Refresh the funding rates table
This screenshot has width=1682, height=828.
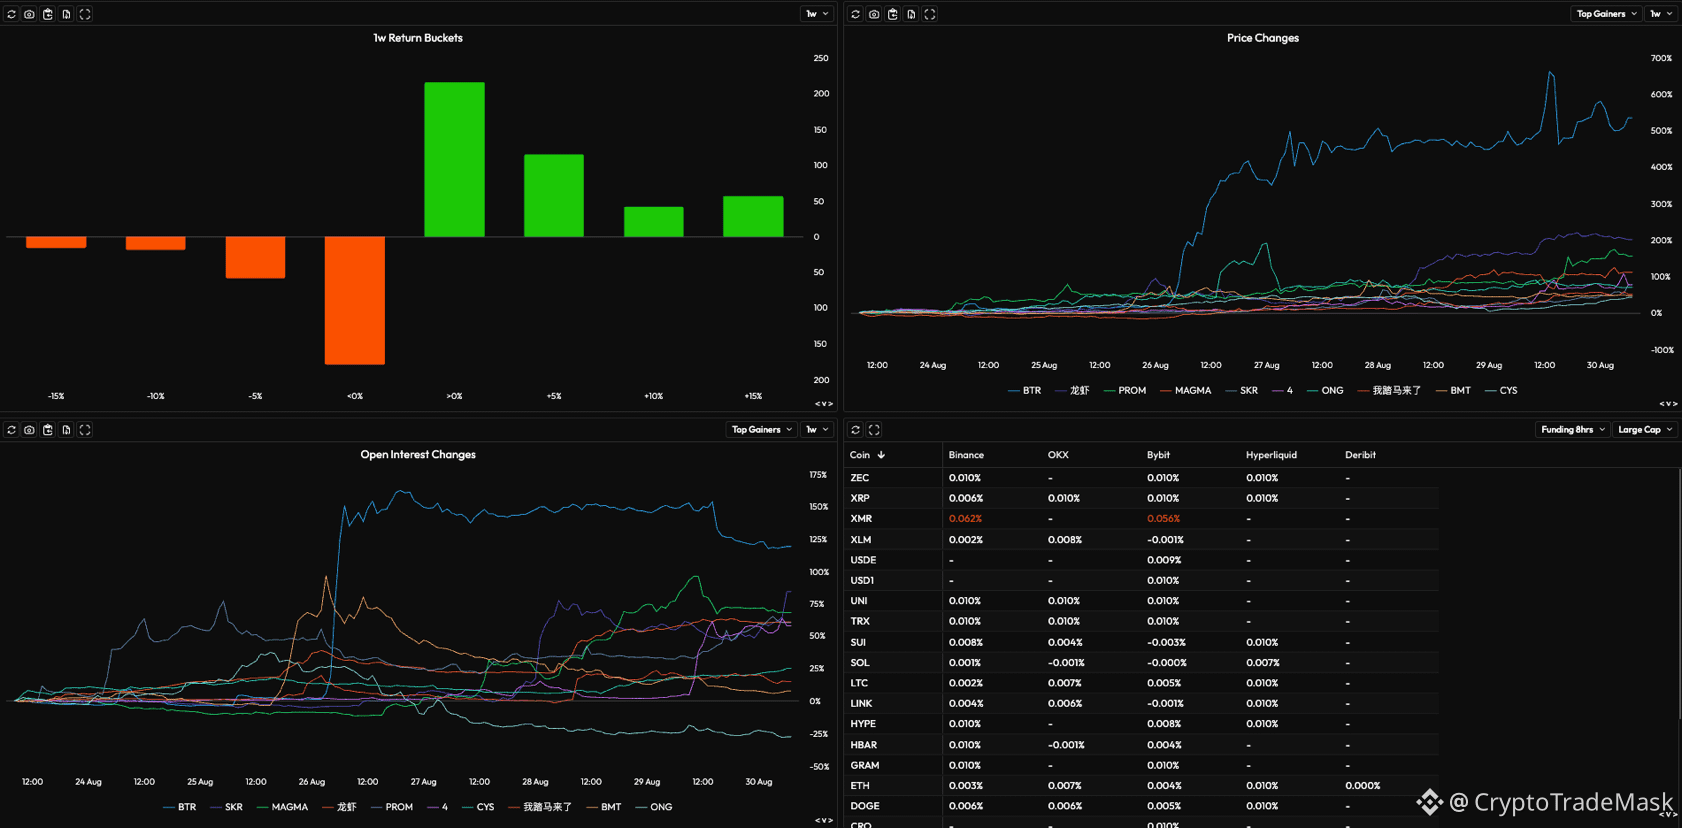point(855,430)
